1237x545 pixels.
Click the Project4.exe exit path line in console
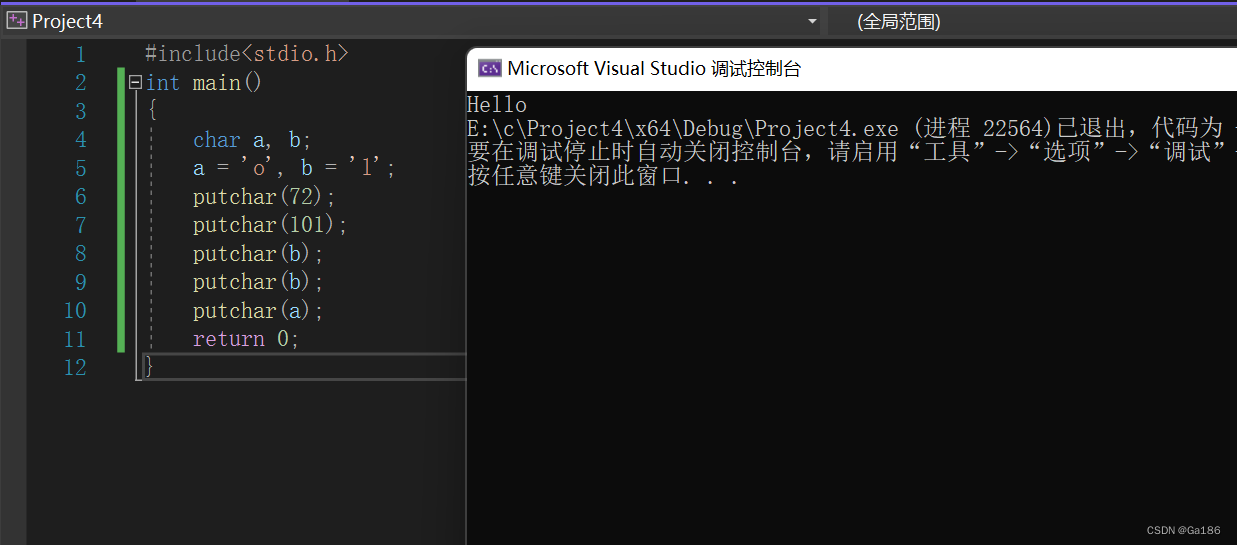852,128
